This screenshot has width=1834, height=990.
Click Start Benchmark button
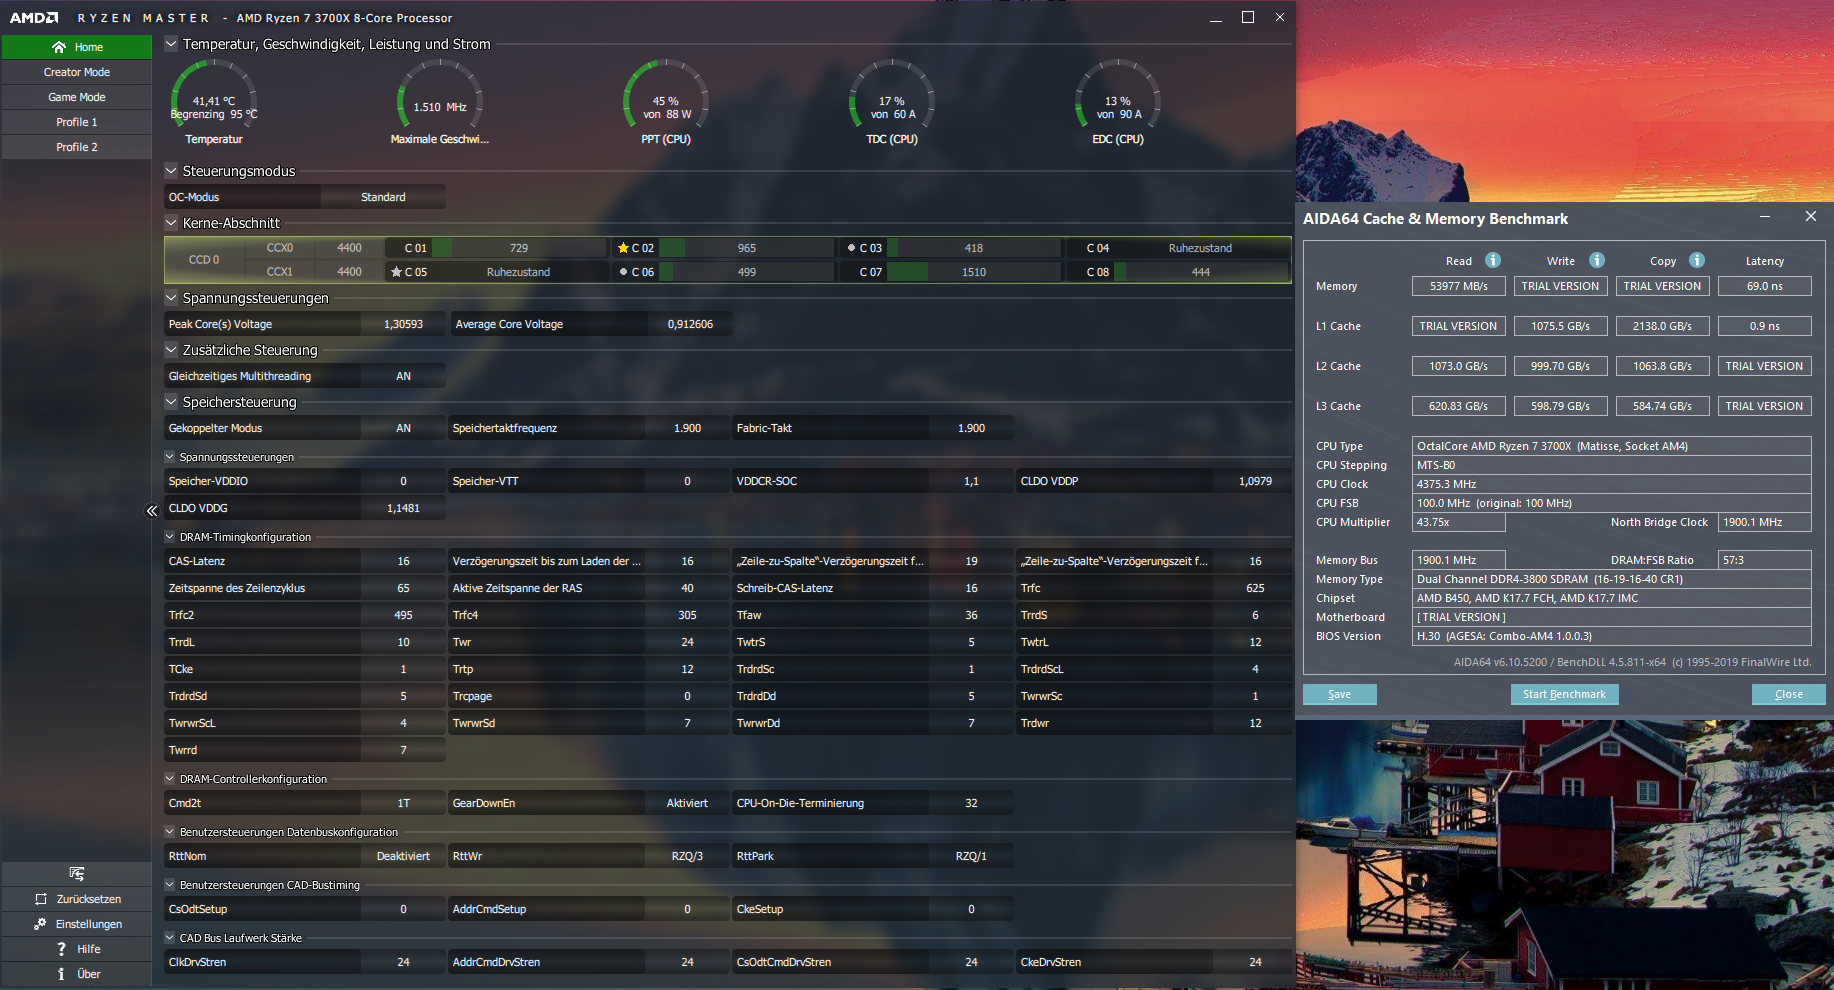[x=1564, y=694]
